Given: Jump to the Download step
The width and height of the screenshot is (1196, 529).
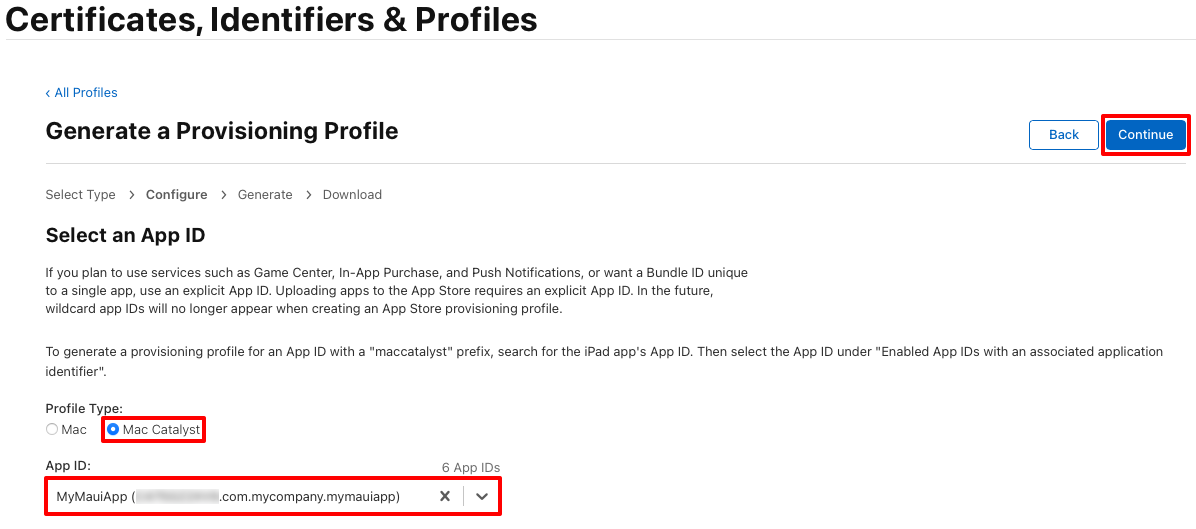Looking at the screenshot, I should 352,194.
